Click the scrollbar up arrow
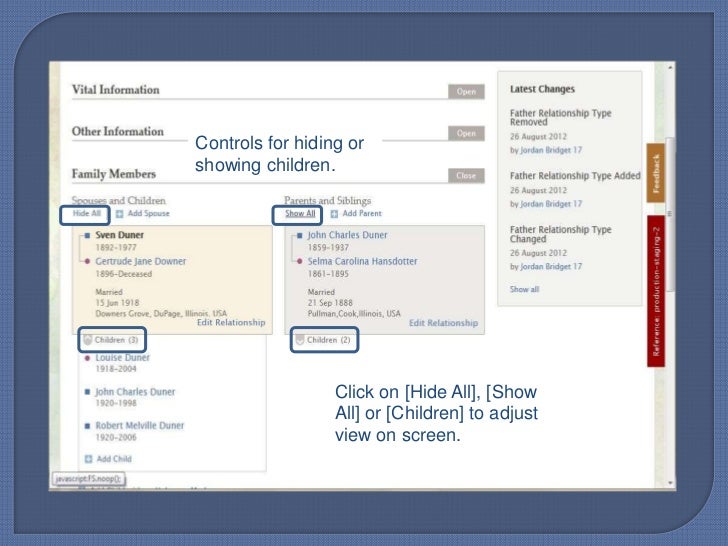Screen dimensions: 728x546 tap(670, 67)
